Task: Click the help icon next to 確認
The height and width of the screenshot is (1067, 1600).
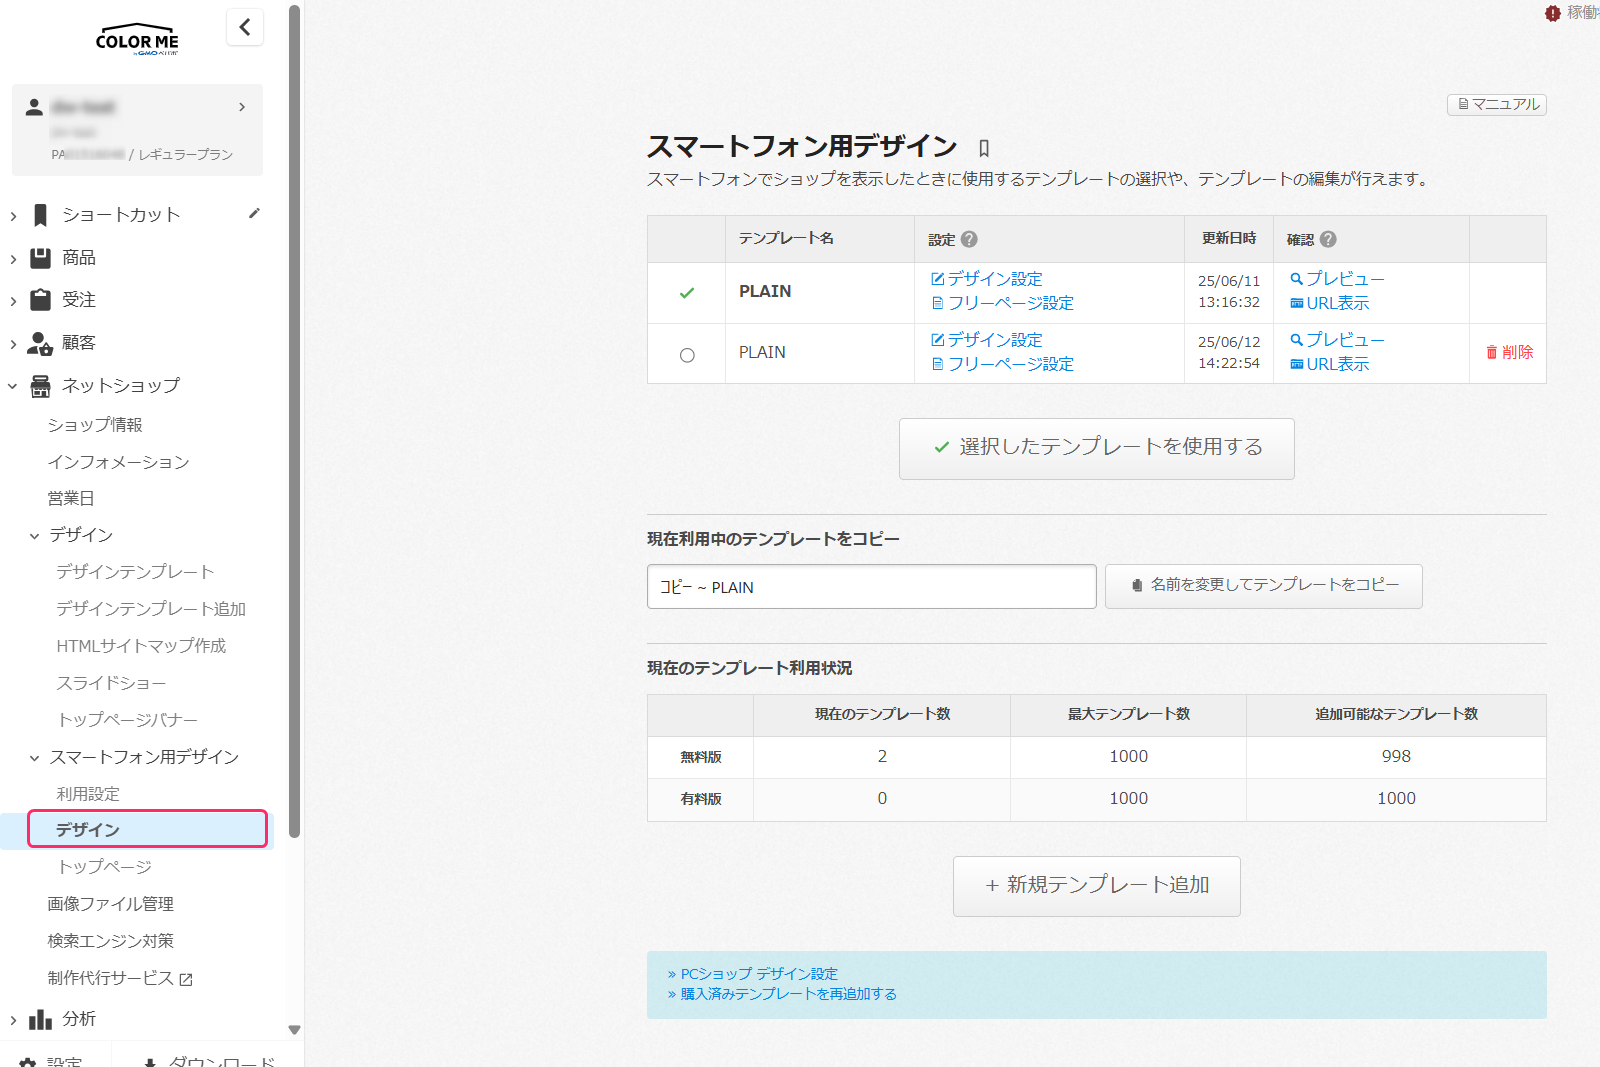Action: [x=1328, y=239]
